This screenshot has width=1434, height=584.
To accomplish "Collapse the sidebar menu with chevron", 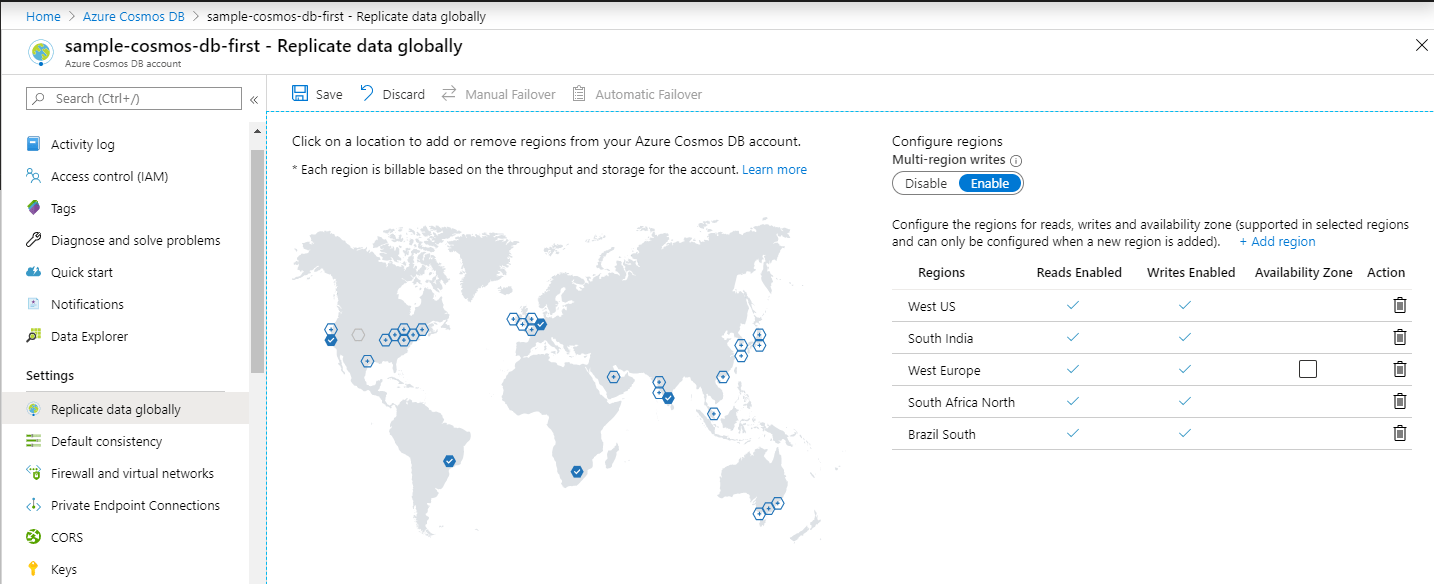I will 254,99.
